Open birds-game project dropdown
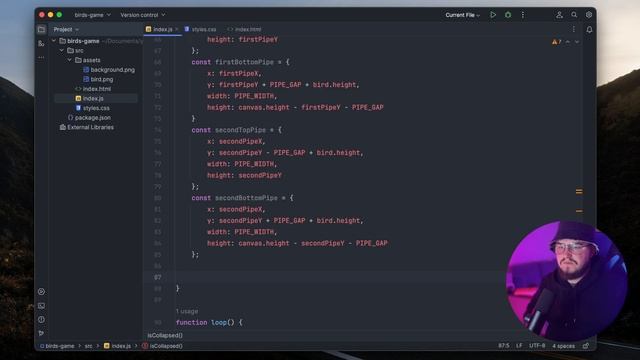 (92, 15)
